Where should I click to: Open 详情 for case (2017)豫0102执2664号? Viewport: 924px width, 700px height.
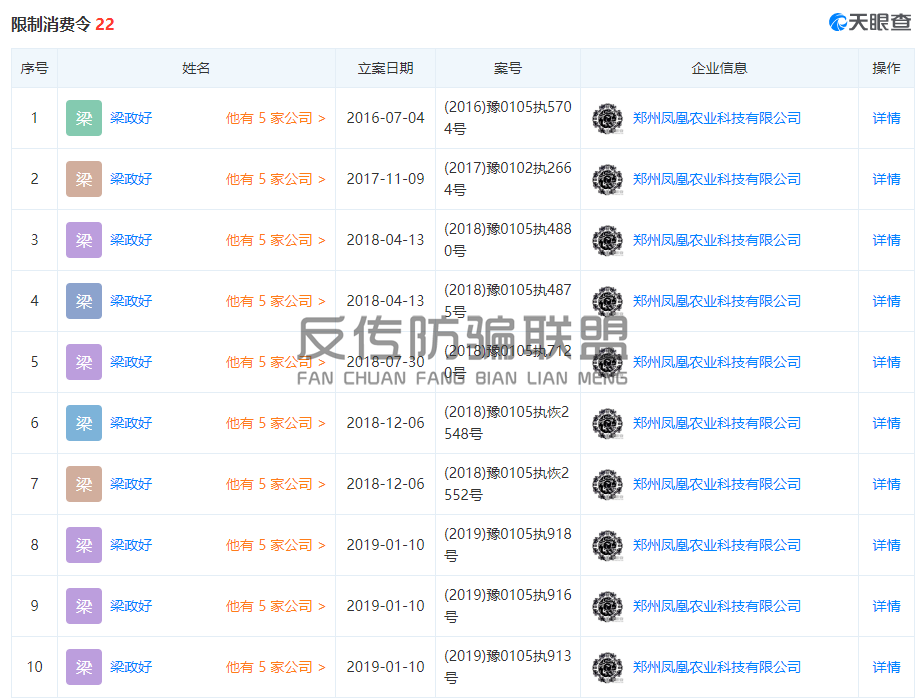pyautogui.click(x=886, y=179)
